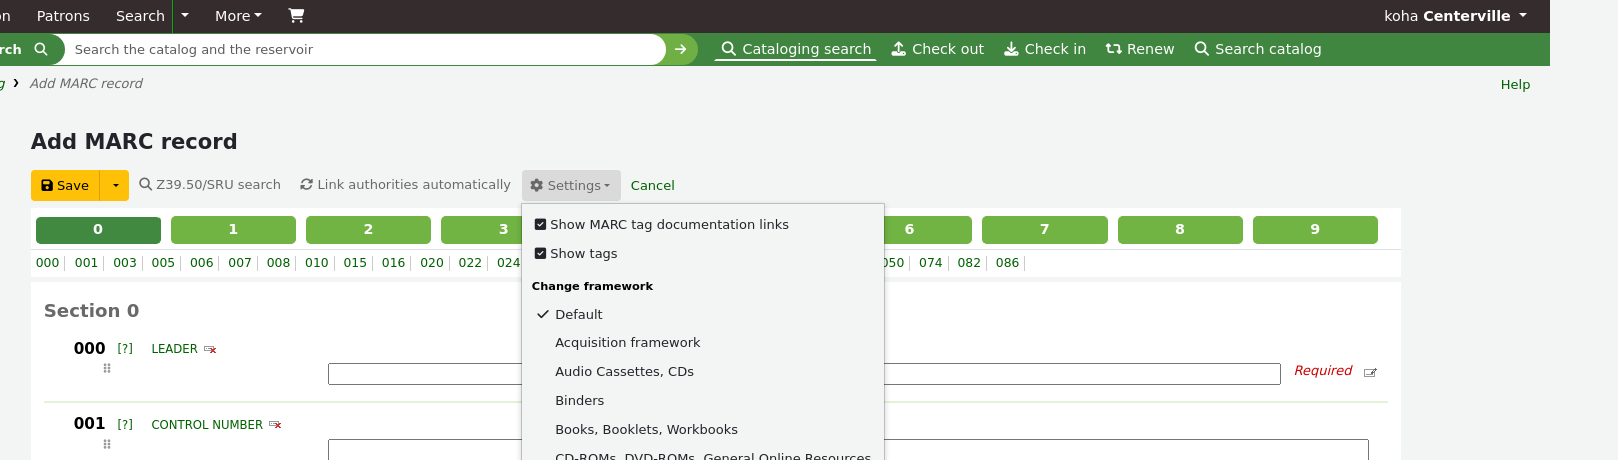Image resolution: width=1618 pixels, height=460 pixels.
Task: Click the catalog and reservoir search field
Action: pyautogui.click(x=360, y=50)
